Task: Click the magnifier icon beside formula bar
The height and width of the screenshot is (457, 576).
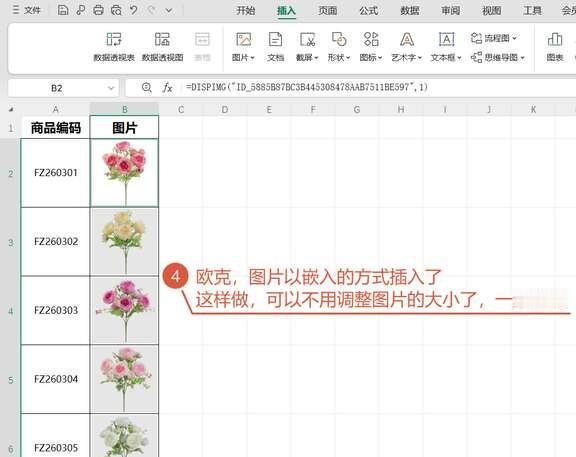Action: 147,87
